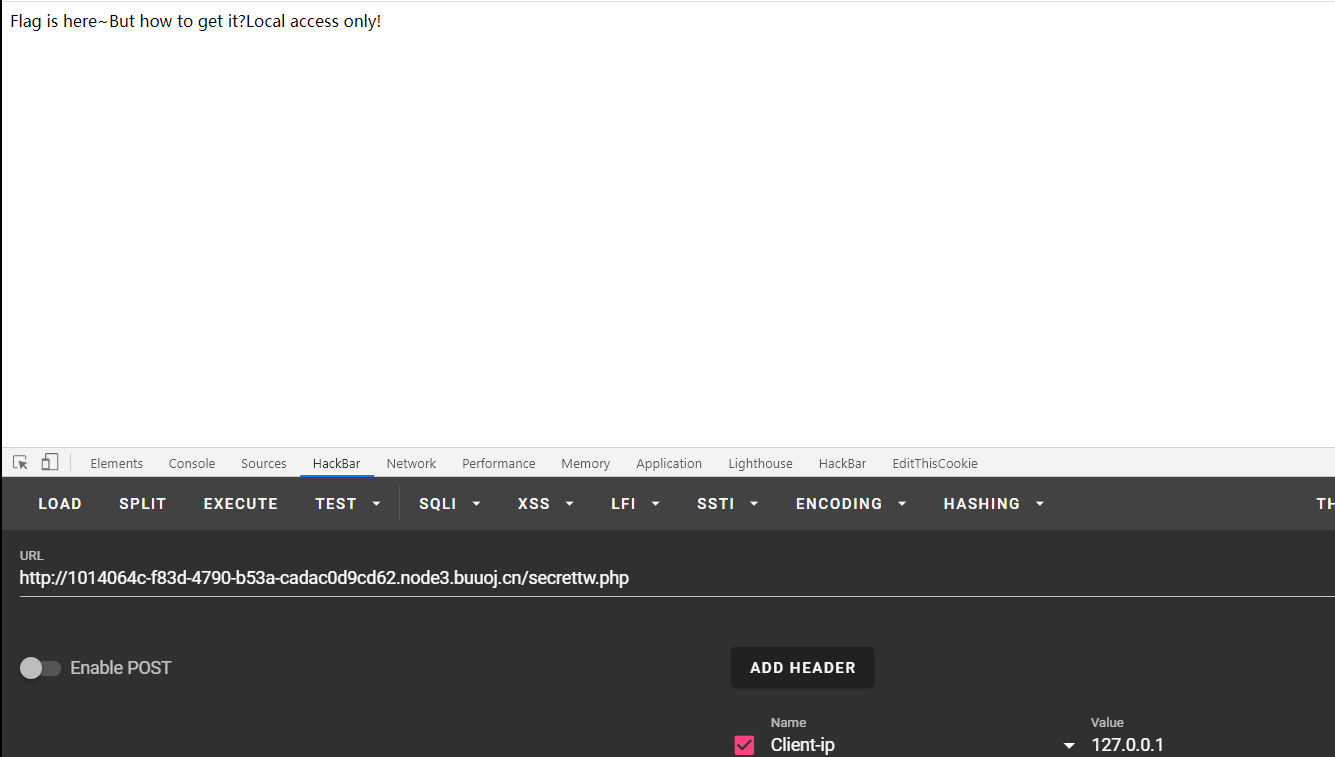
Task: Open the Console tab
Action: point(192,464)
